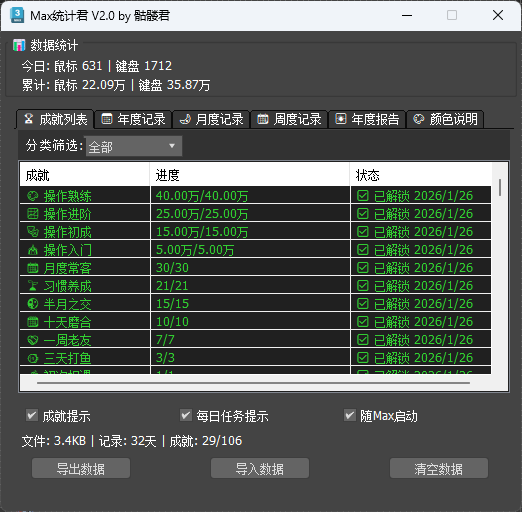Click the 导入数据 button
Viewport: 522px width, 512px height.
tap(260, 468)
